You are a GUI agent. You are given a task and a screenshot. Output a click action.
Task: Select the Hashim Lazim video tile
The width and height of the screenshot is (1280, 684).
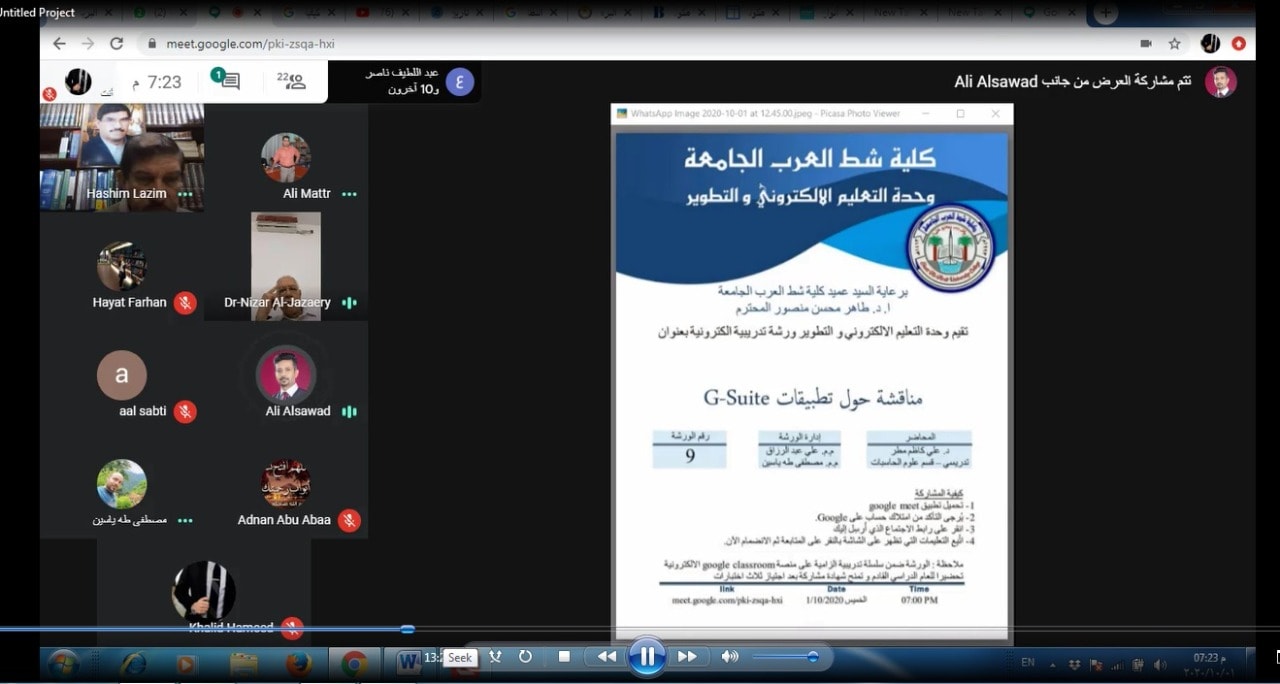coord(122,157)
